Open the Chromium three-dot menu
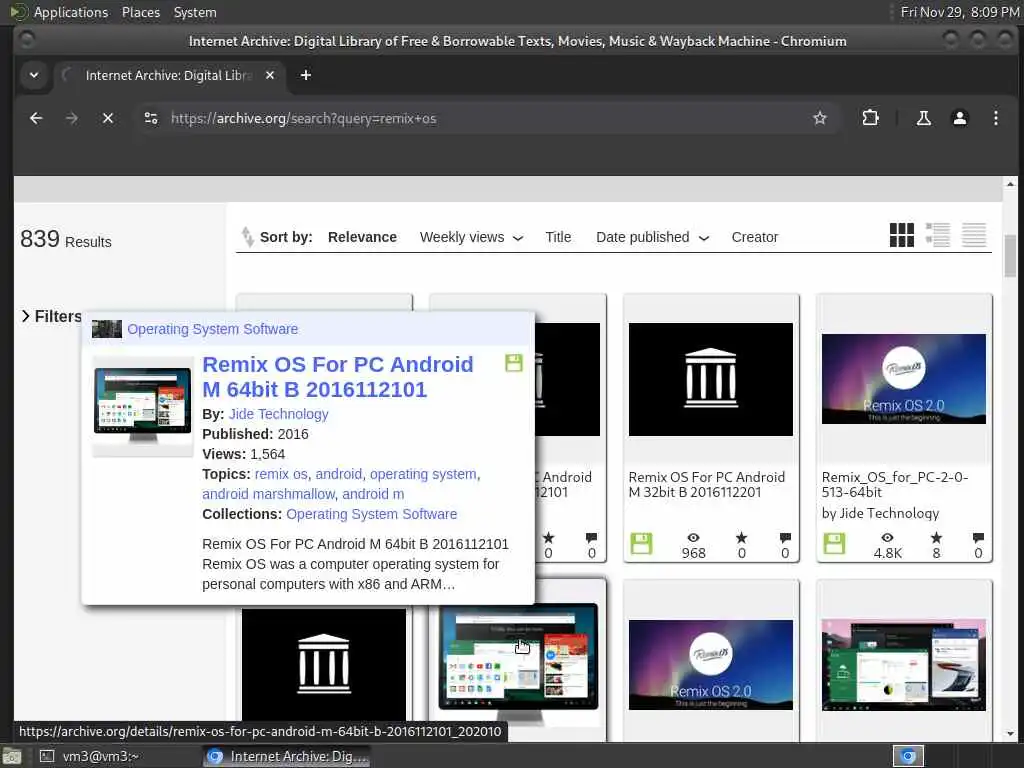This screenshot has width=1024, height=768. click(x=995, y=118)
